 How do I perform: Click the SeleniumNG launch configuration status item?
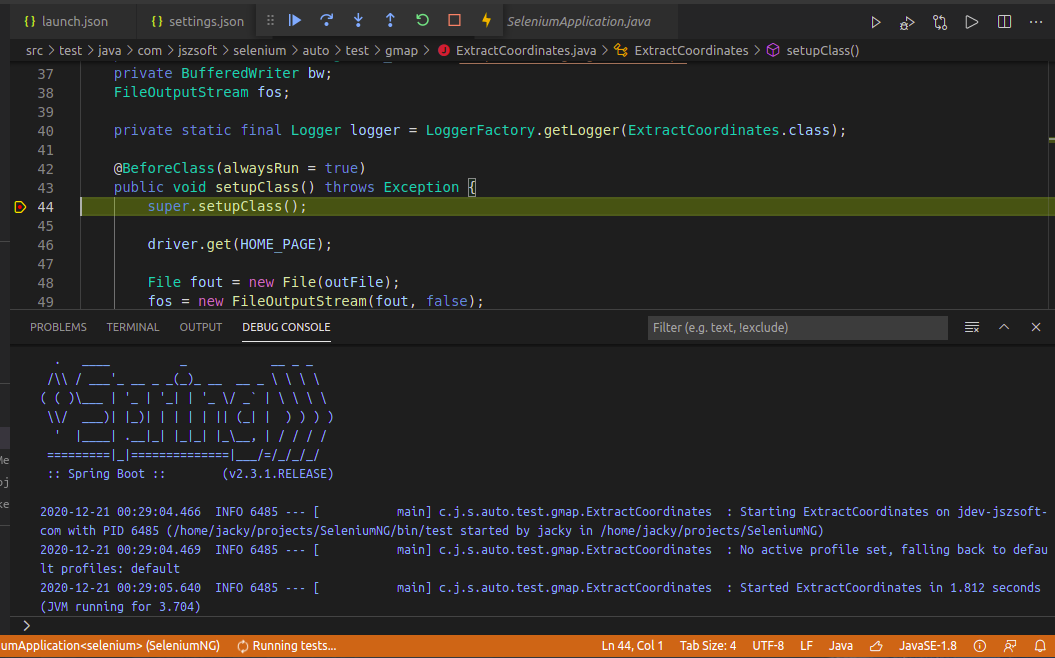coord(110,646)
